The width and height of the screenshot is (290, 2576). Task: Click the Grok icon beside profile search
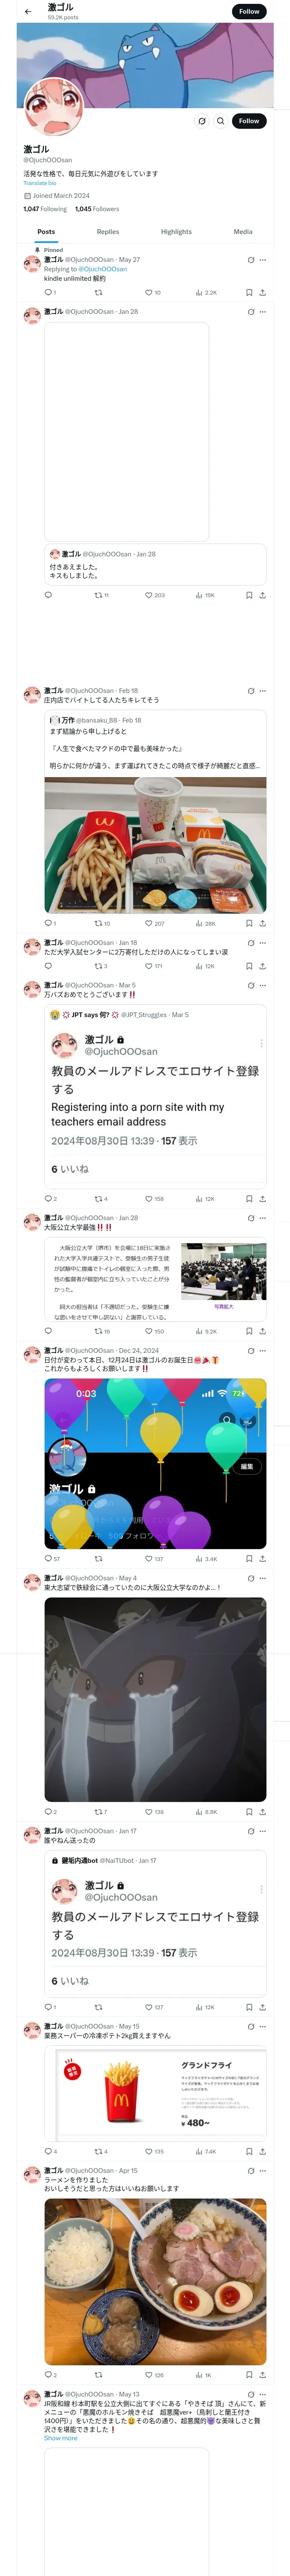pyautogui.click(x=202, y=121)
